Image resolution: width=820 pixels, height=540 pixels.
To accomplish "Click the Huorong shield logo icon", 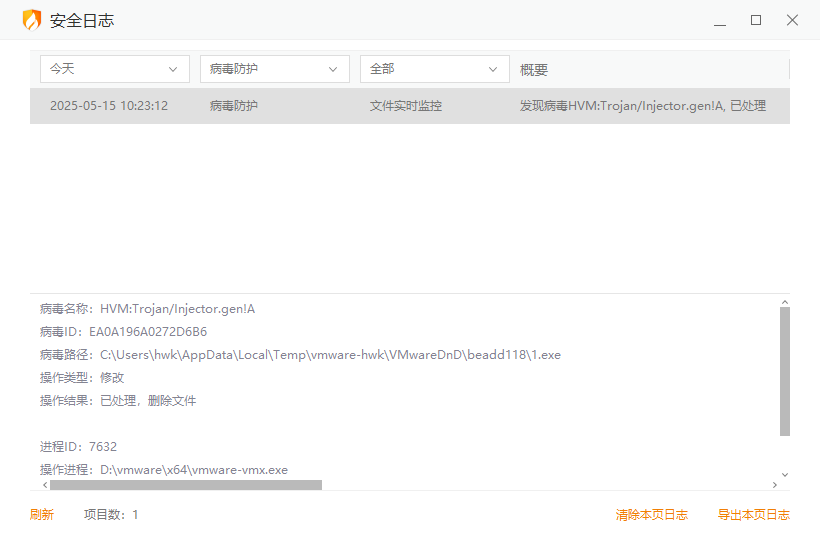I will (x=31, y=20).
